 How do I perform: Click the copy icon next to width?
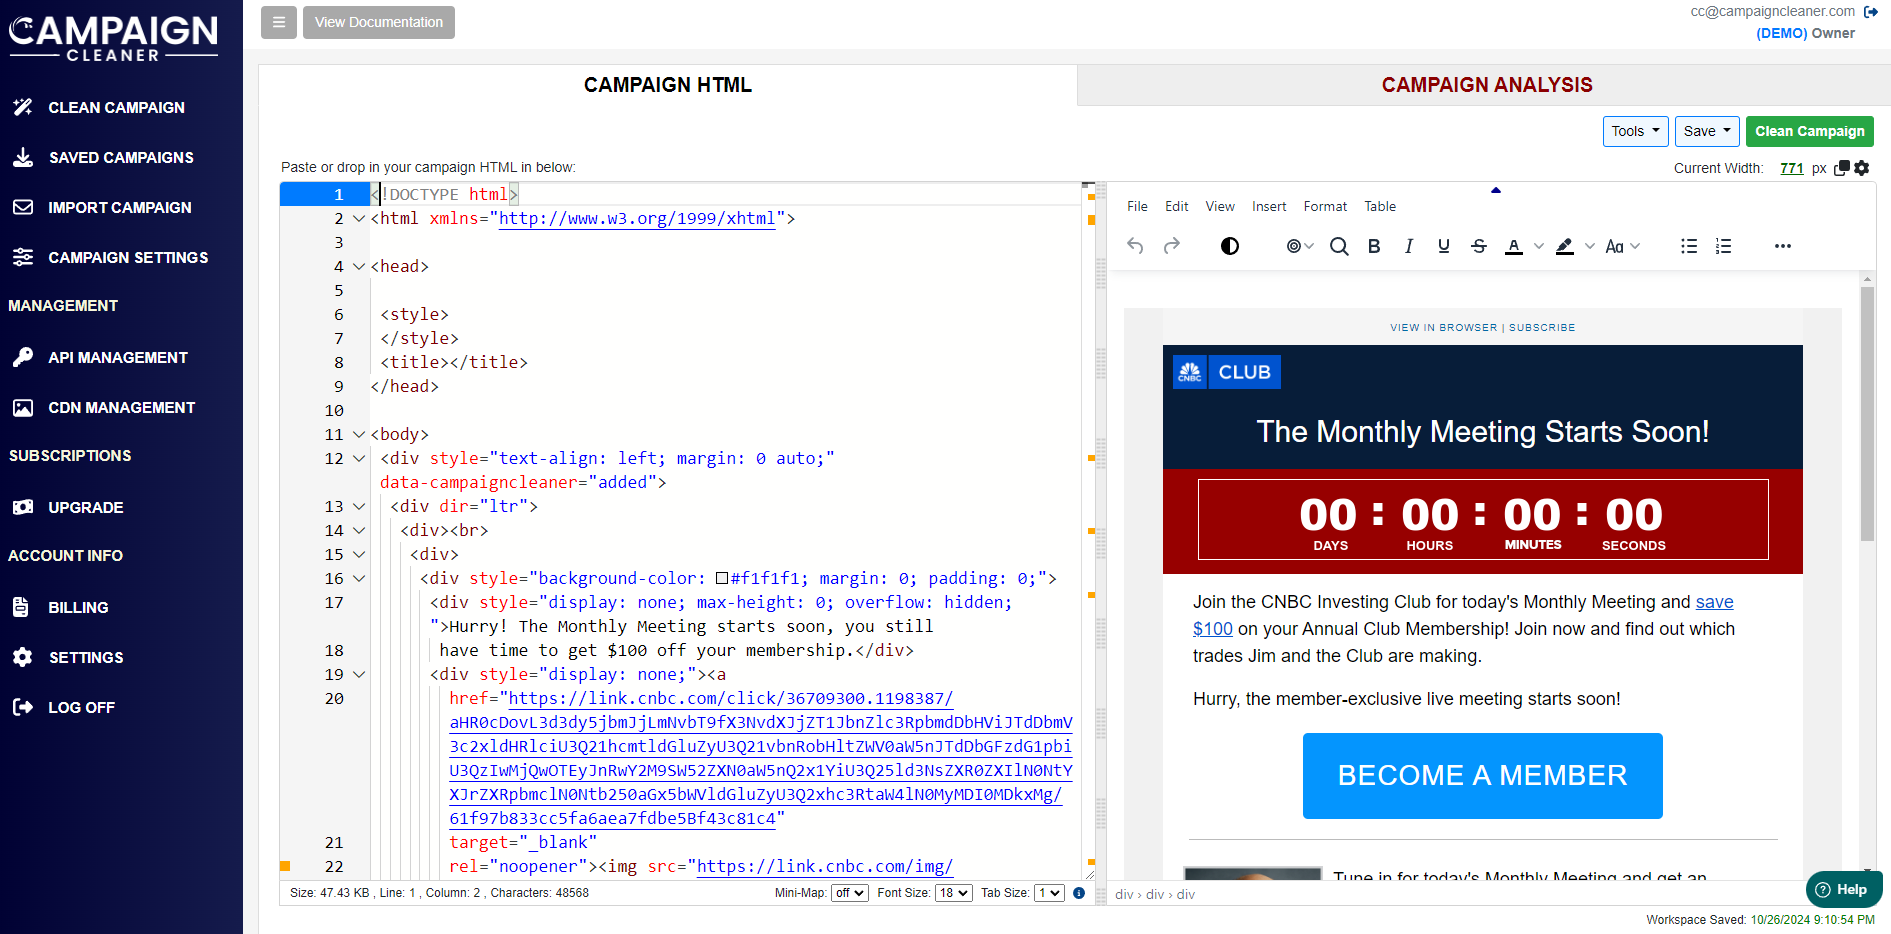click(1842, 168)
